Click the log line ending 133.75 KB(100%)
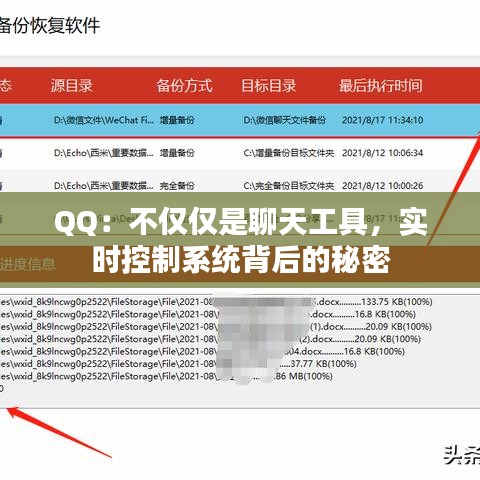 coord(216,302)
